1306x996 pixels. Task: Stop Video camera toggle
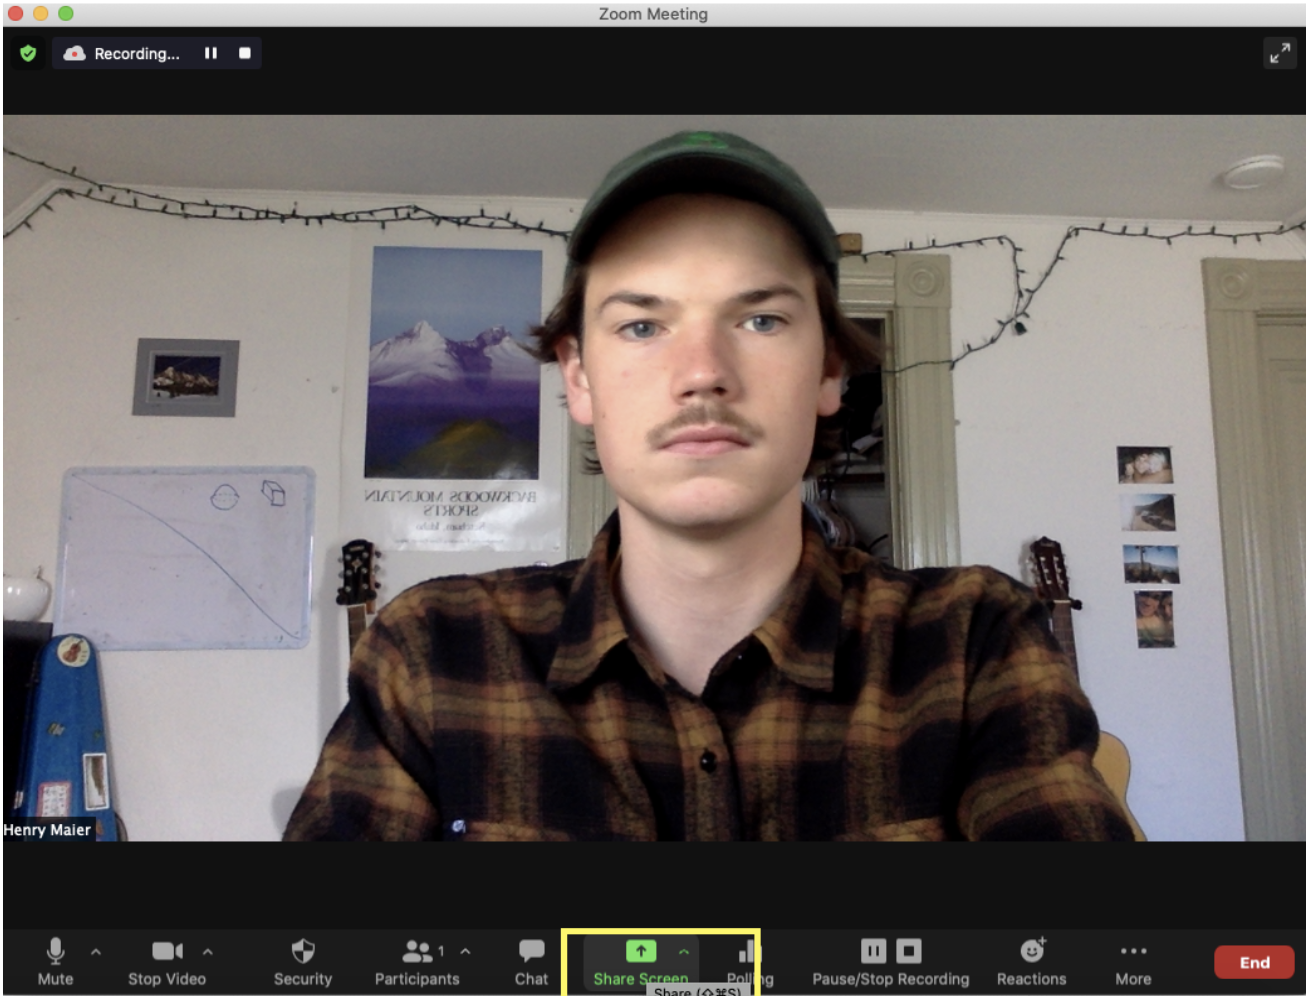(166, 961)
